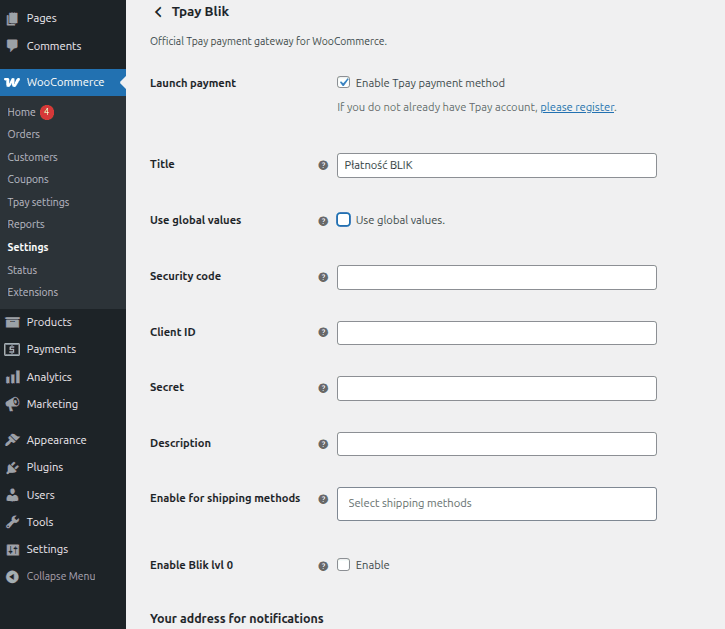The height and width of the screenshot is (629, 725).
Task: Open the Products menu icon in sidebar
Action: pos(13,322)
